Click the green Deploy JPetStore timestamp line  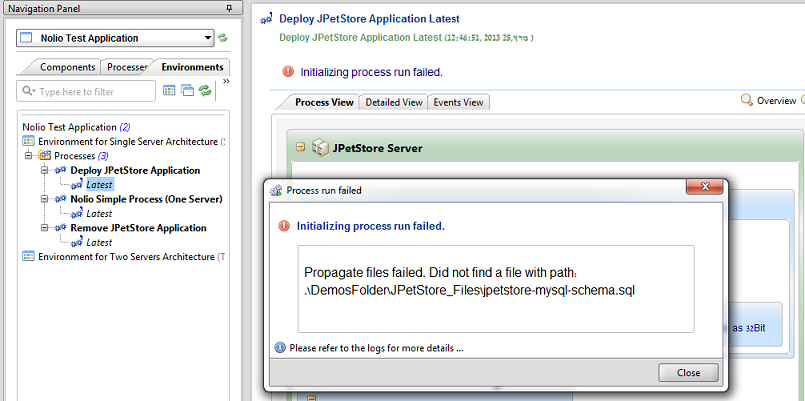tap(406, 38)
